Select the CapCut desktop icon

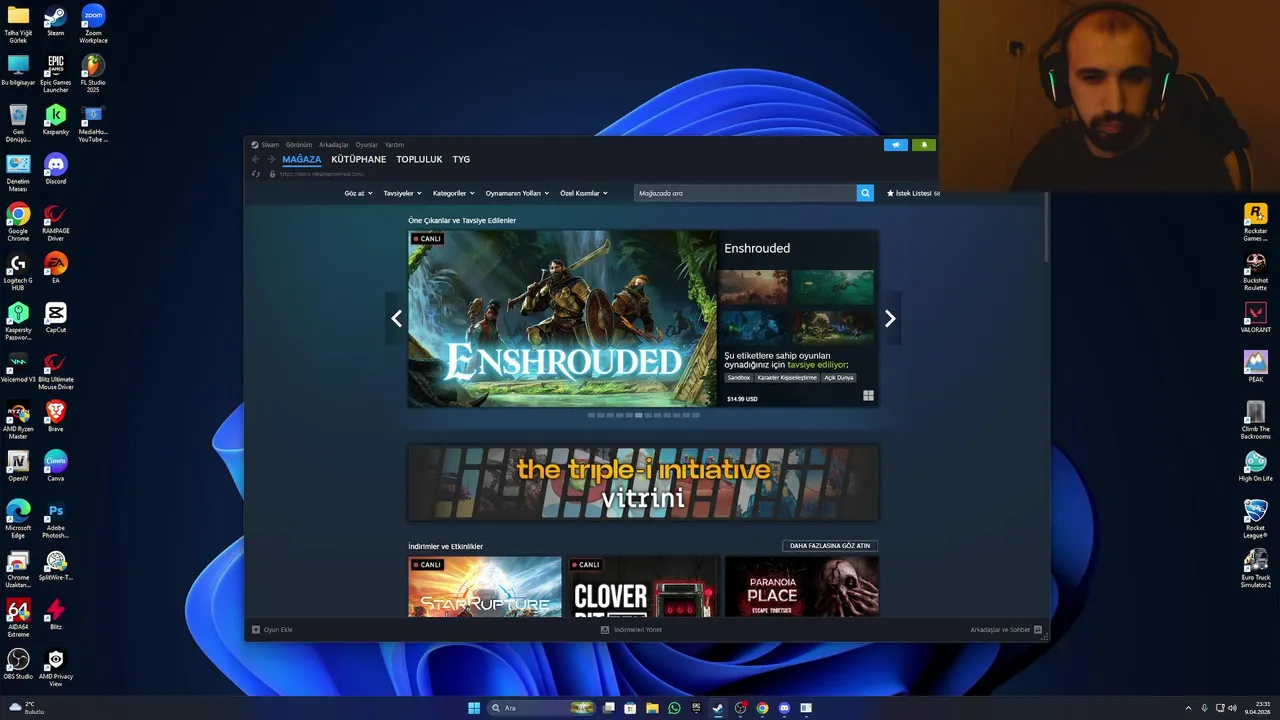tap(55, 318)
